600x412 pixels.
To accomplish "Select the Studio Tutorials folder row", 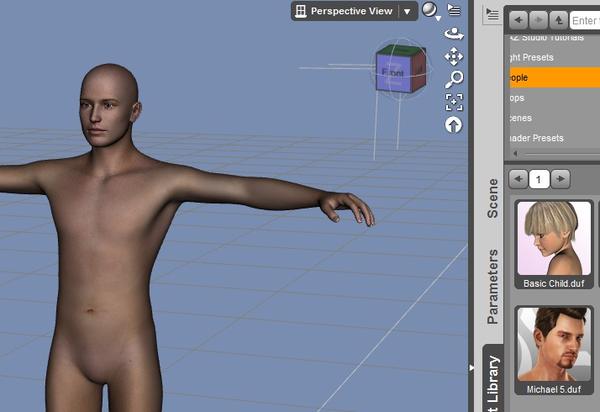I will [555, 37].
